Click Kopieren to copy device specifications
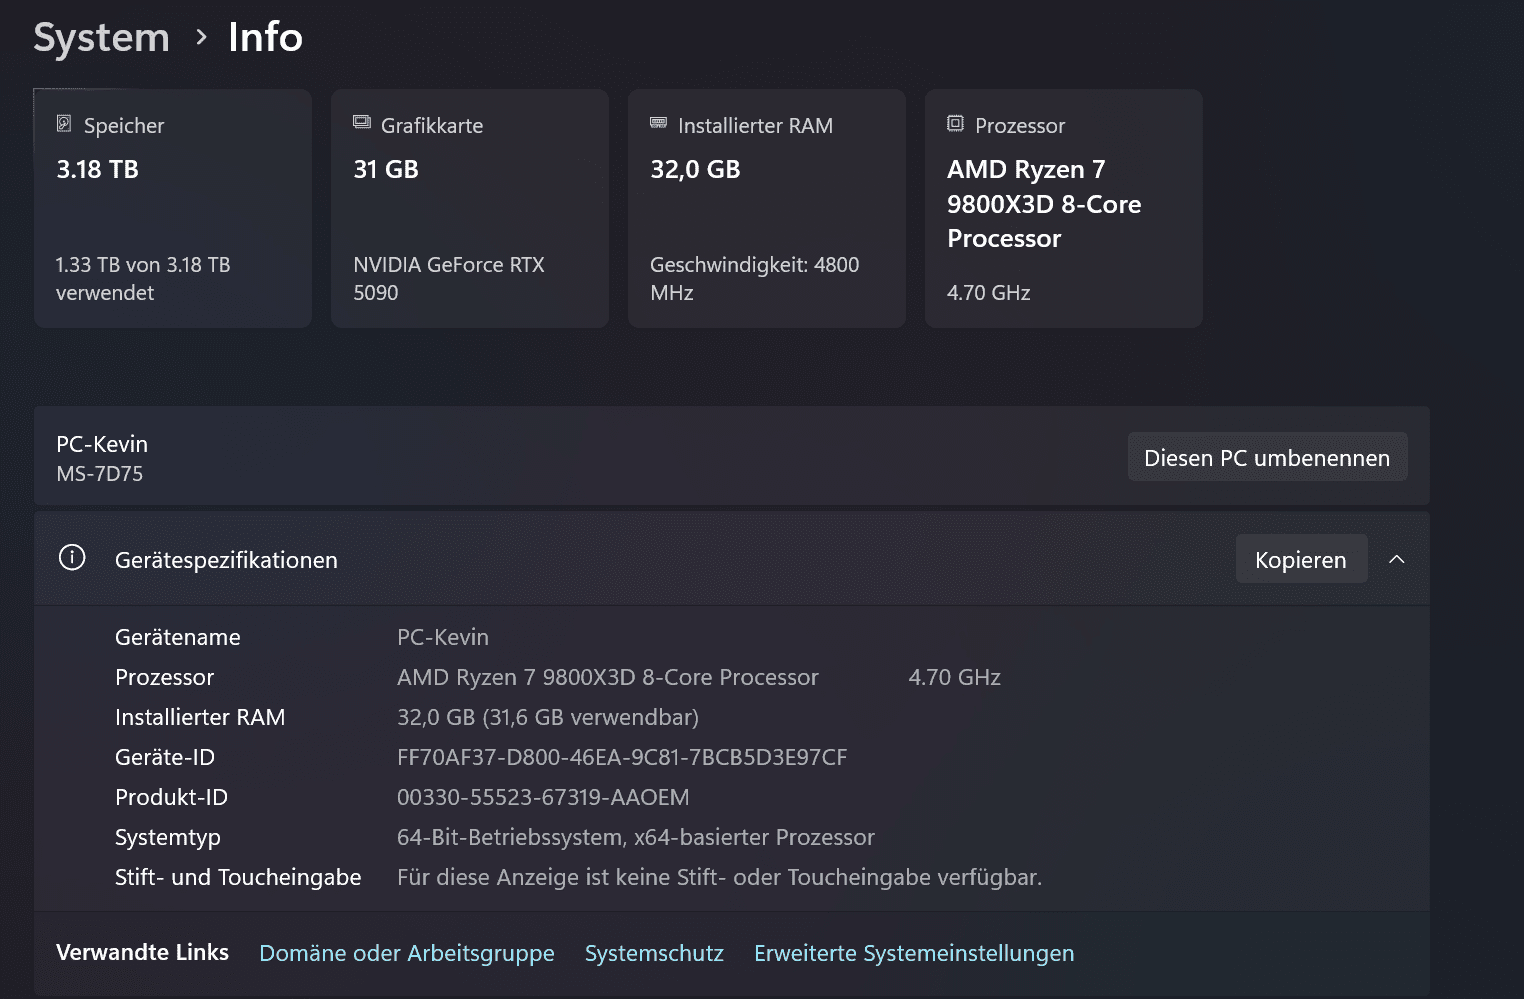 coord(1300,559)
